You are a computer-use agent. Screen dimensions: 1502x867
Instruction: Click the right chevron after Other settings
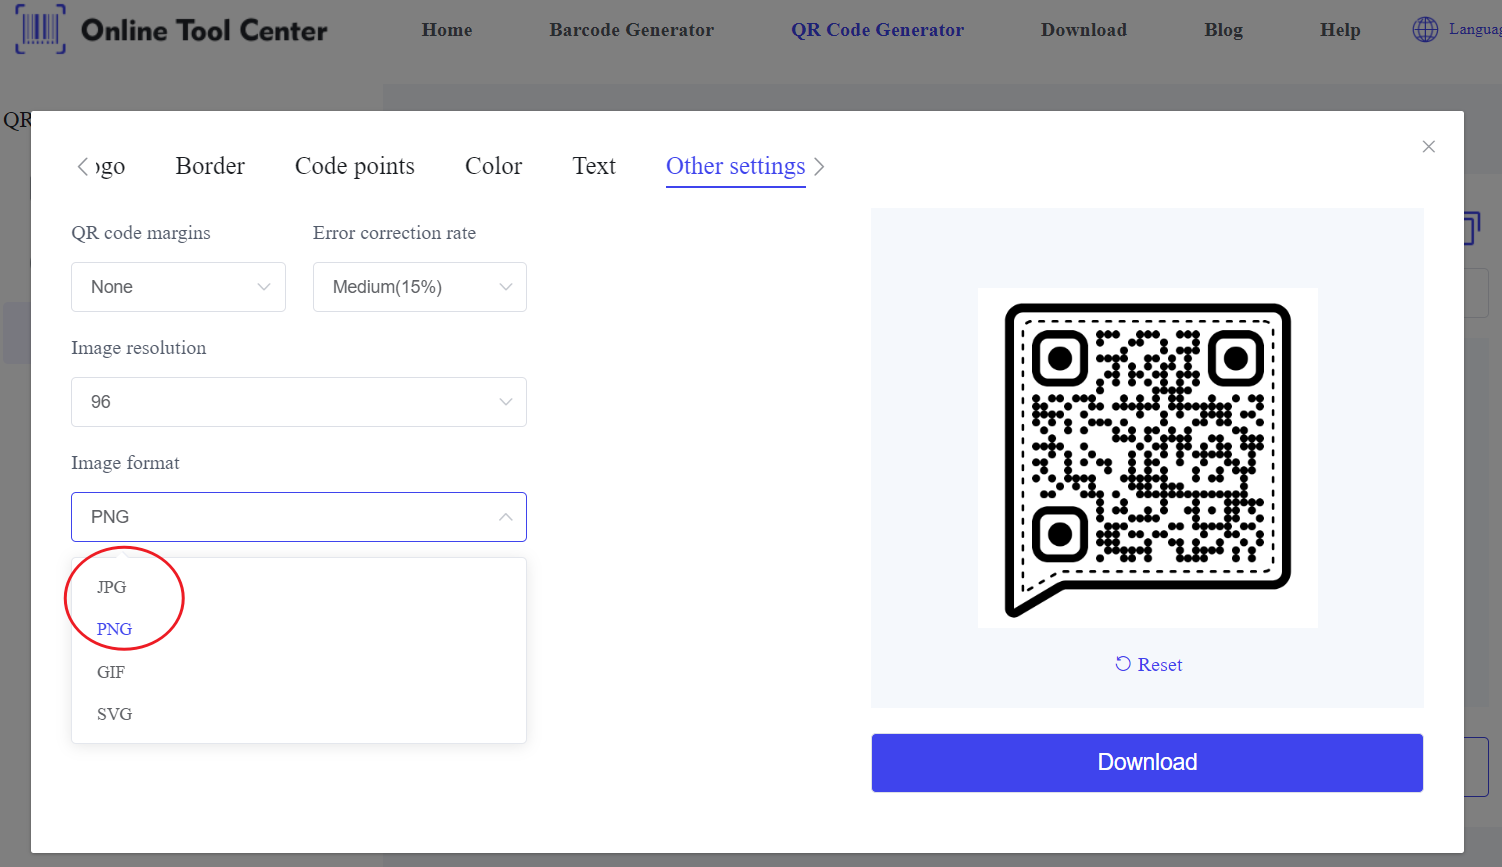point(819,167)
